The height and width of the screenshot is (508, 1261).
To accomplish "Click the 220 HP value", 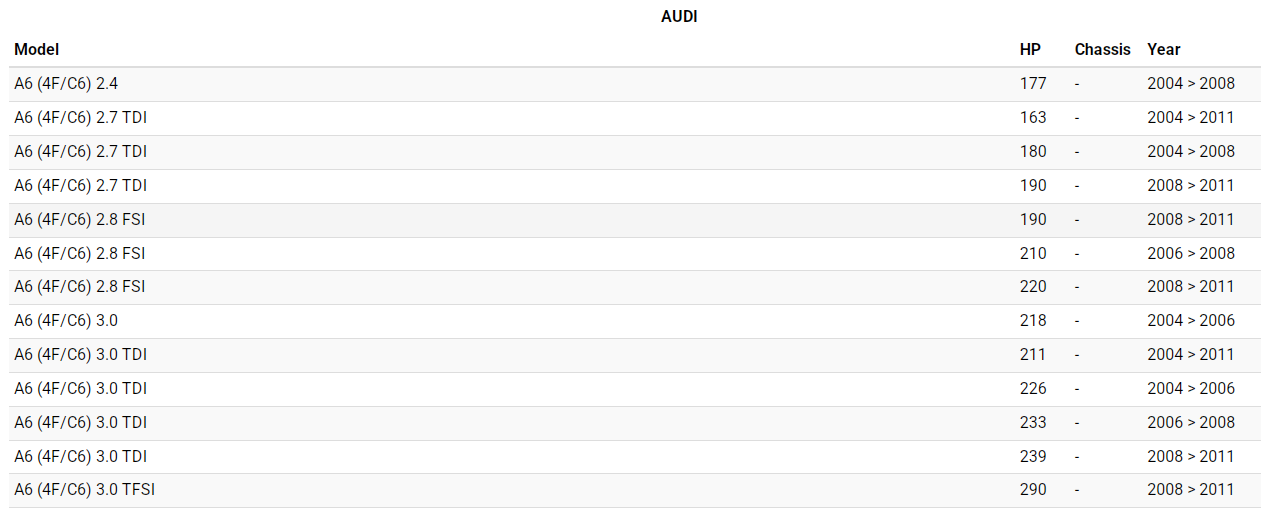I will 1033,287.
